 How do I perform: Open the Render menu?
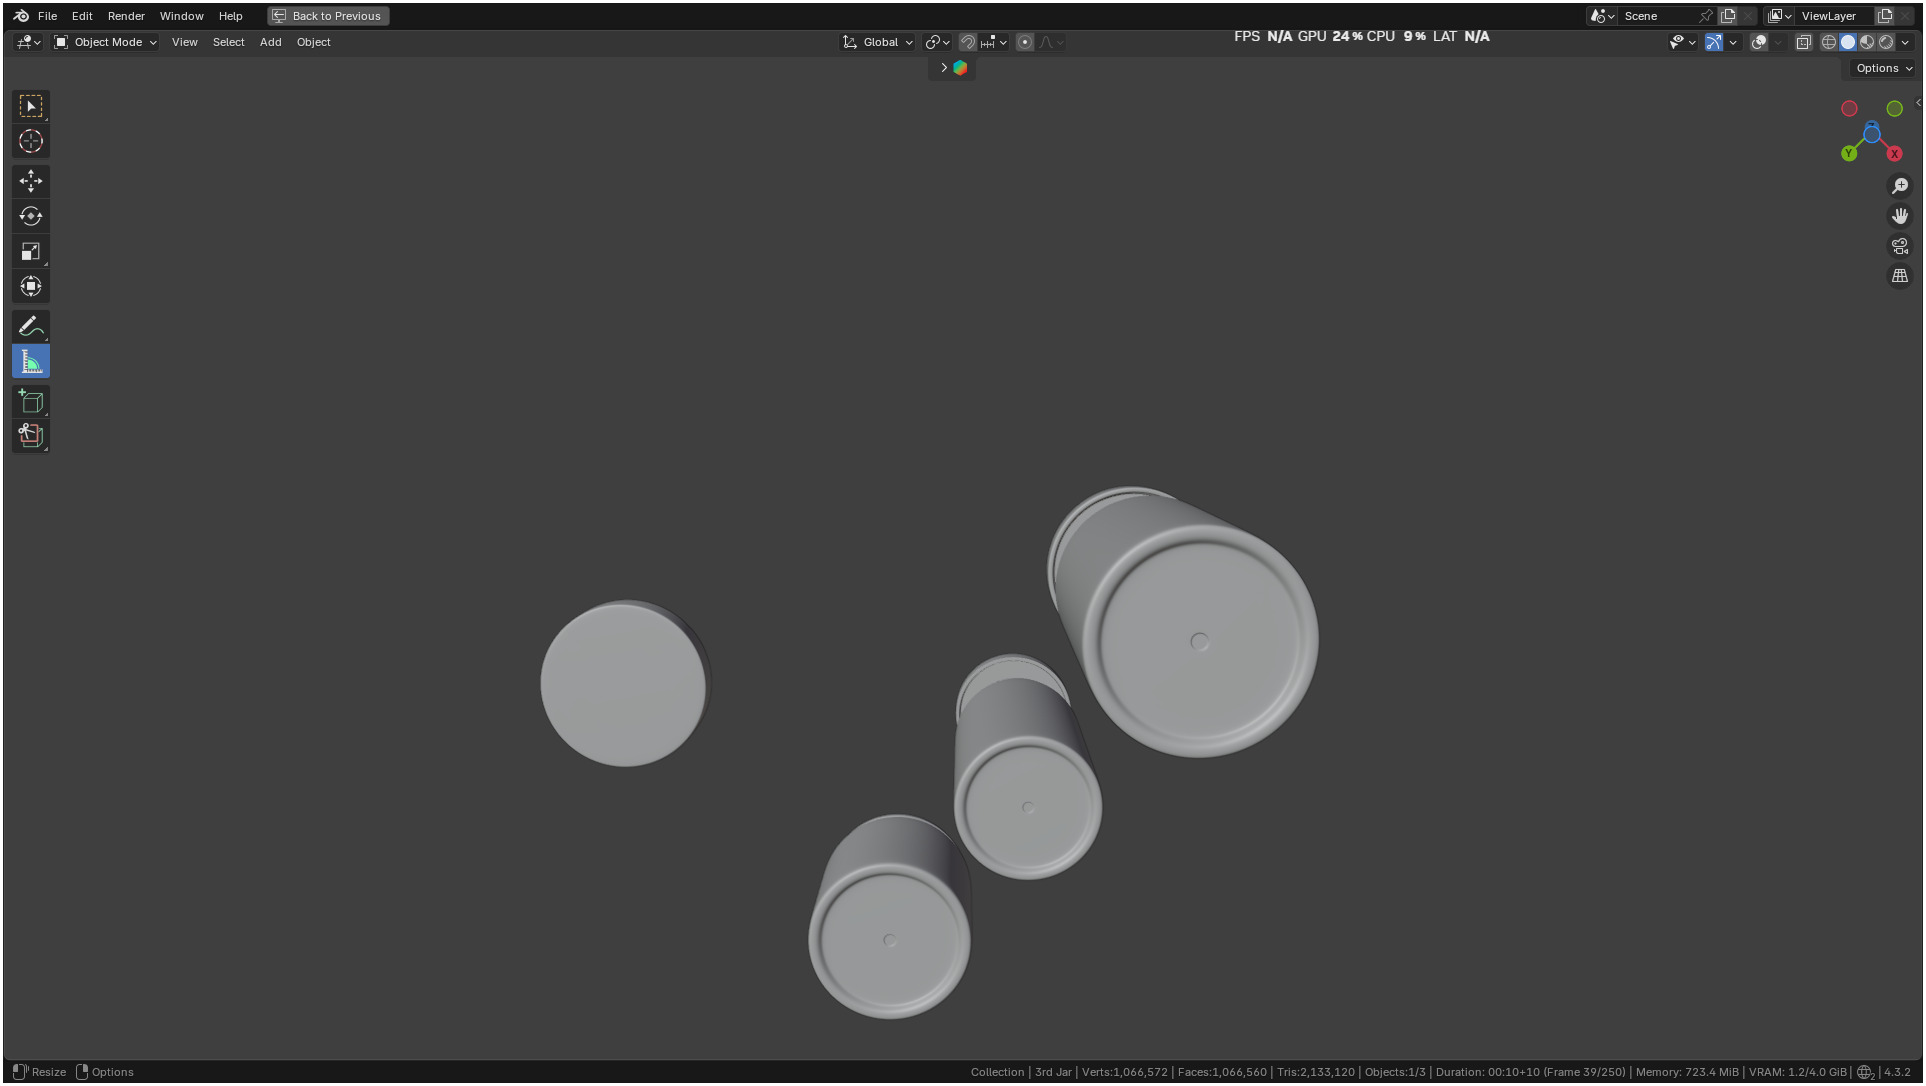pos(126,16)
